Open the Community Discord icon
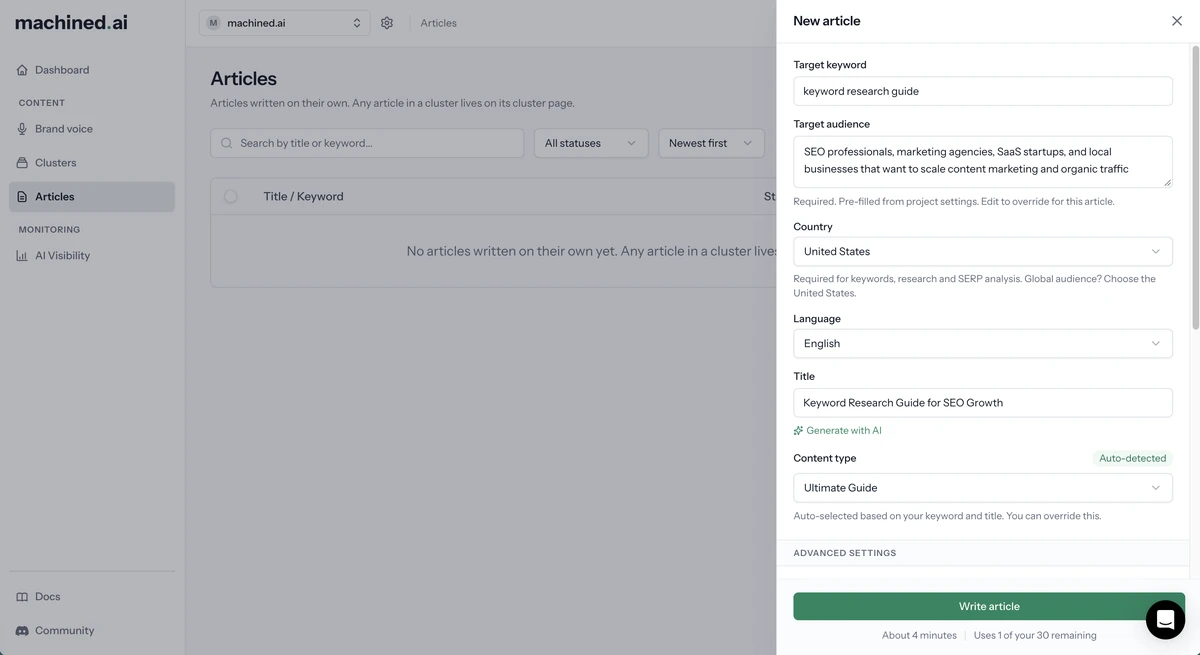Image resolution: width=1200 pixels, height=655 pixels. point(22,631)
